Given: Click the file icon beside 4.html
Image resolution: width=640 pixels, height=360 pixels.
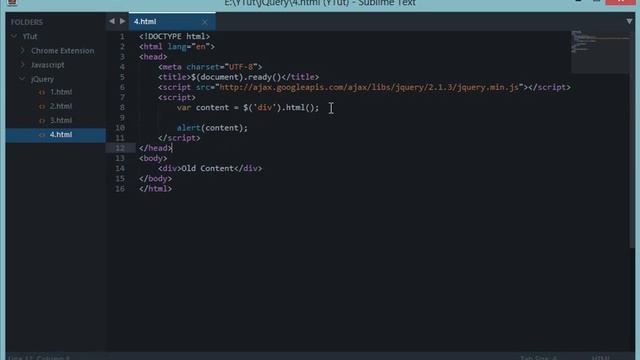Looking at the screenshot, I should click(x=42, y=135).
